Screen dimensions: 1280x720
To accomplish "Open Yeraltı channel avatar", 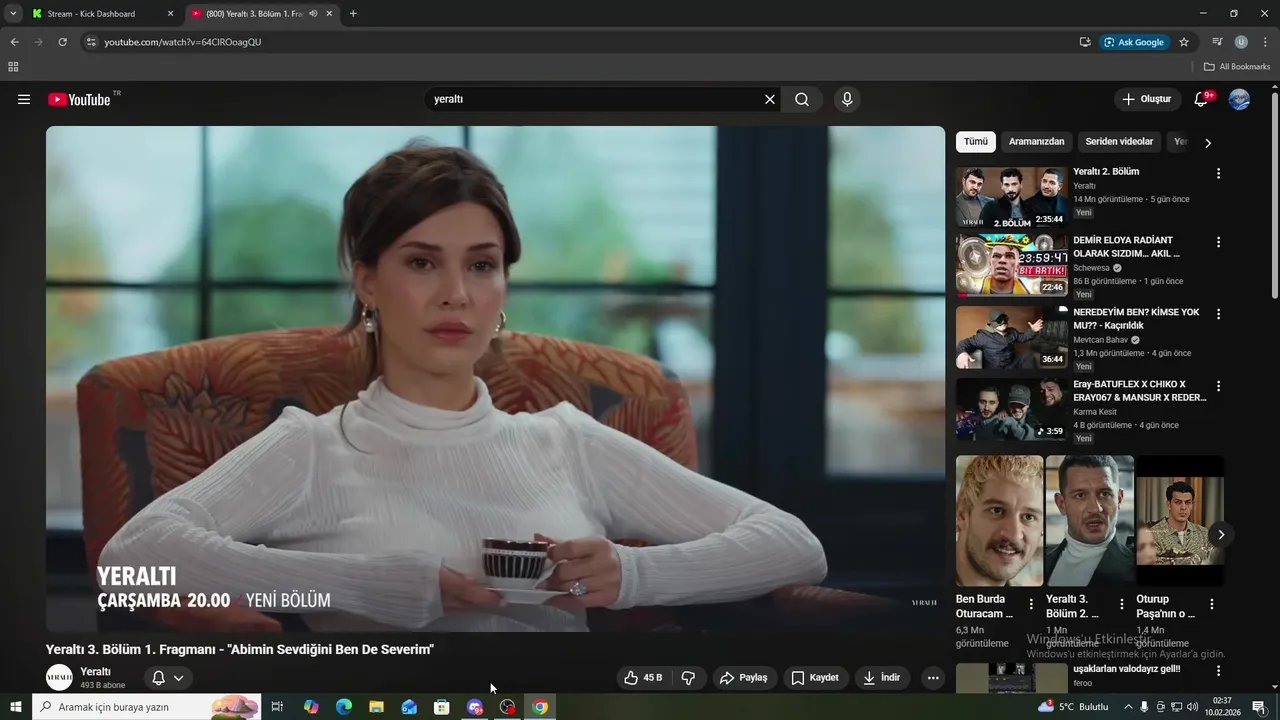I will [59, 678].
